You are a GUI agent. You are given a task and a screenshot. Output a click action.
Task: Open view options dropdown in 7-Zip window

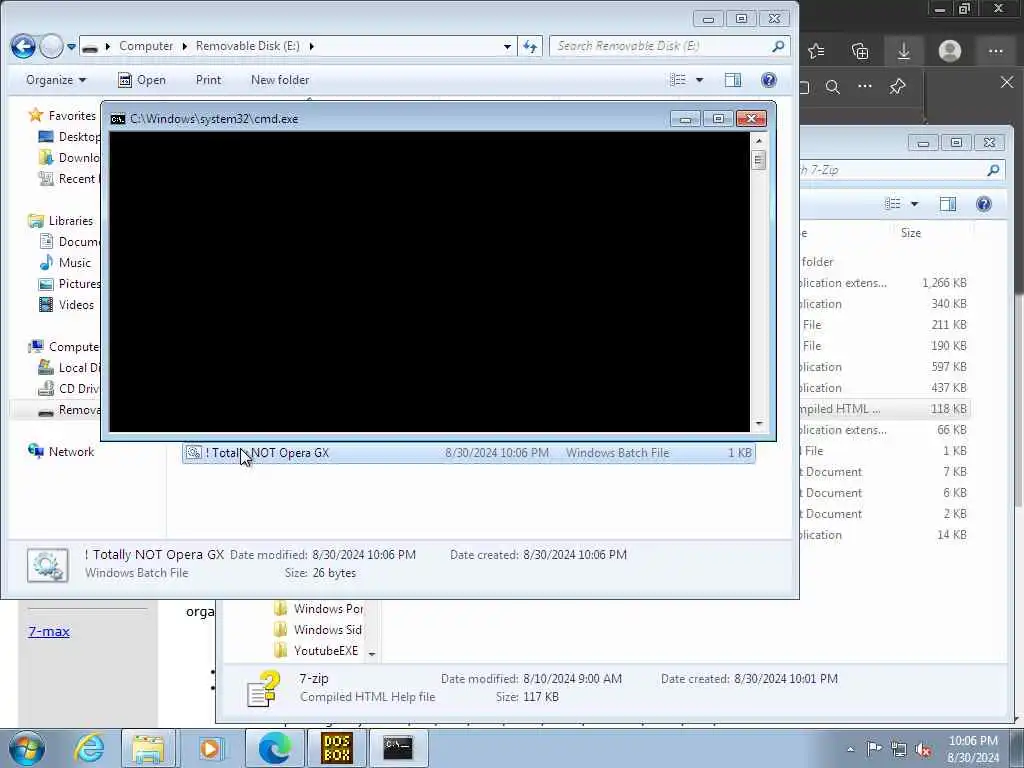tap(914, 204)
